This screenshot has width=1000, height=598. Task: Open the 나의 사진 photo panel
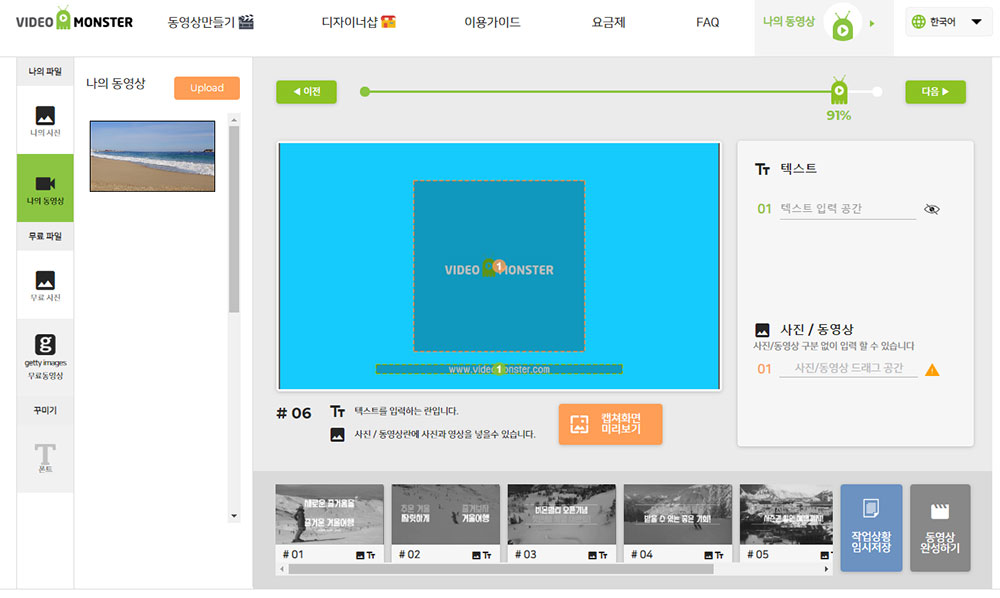pos(45,120)
